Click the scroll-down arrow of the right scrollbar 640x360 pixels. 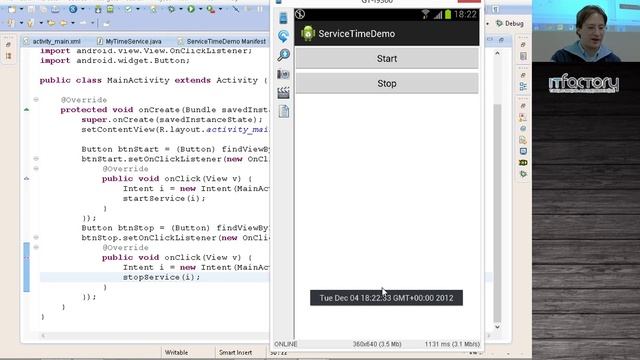[x=497, y=327]
